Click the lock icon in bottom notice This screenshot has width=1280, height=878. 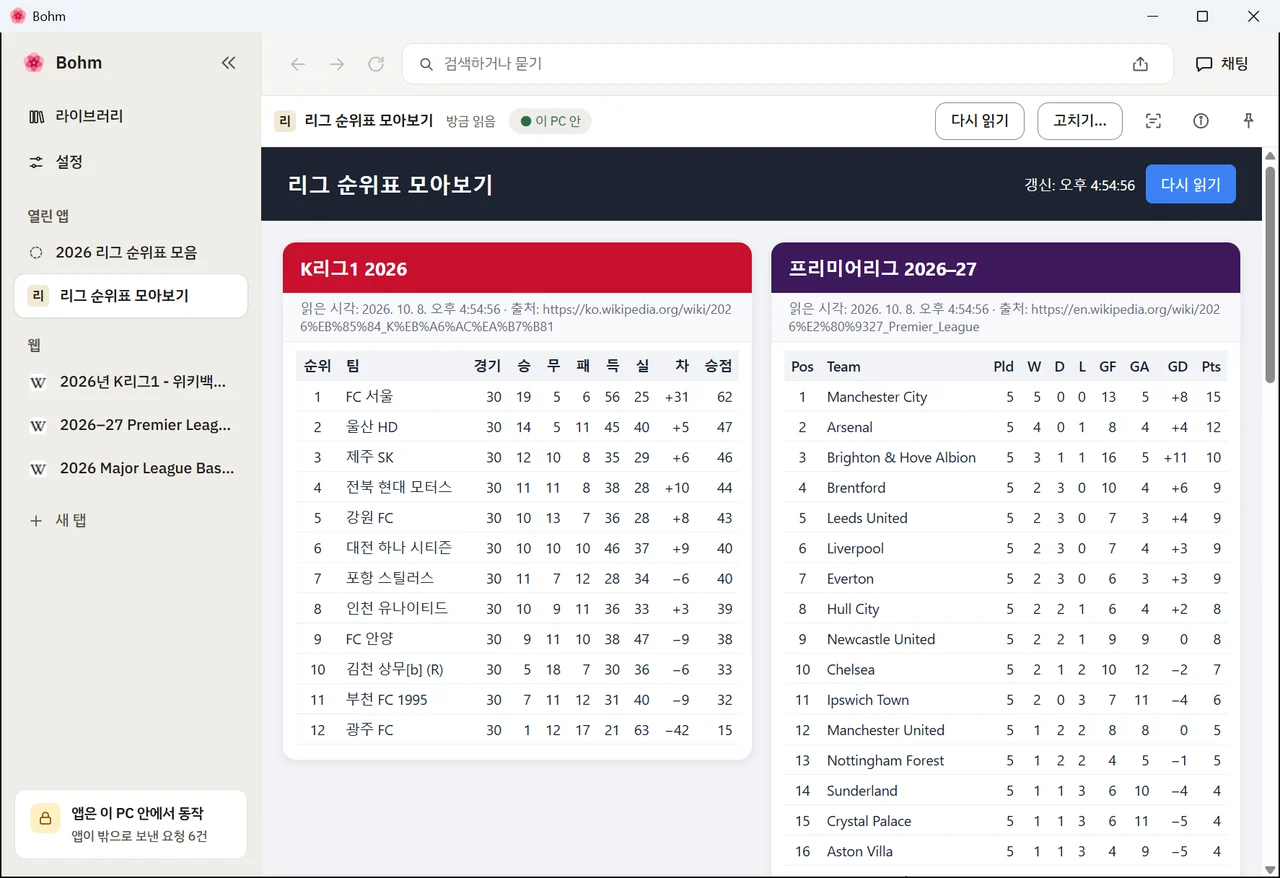coord(45,818)
